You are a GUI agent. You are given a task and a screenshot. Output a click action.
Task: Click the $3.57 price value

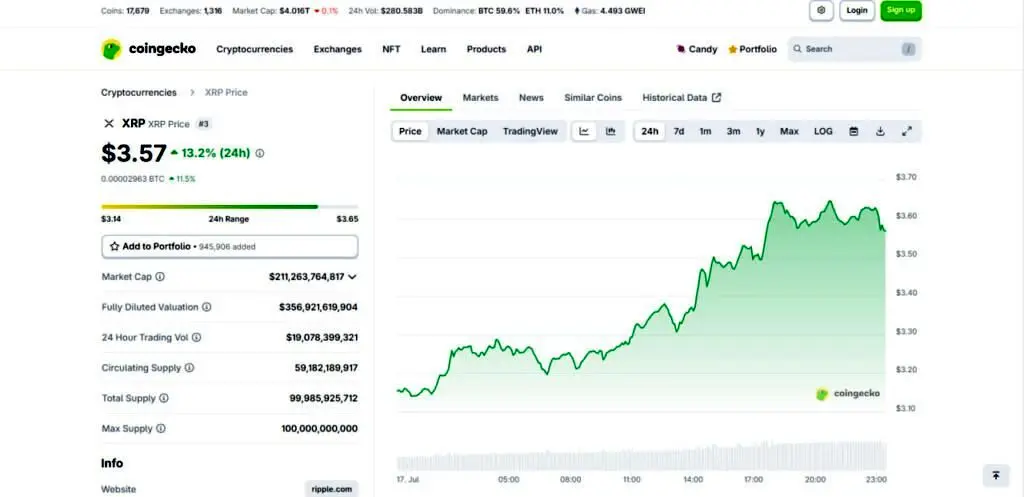point(134,153)
